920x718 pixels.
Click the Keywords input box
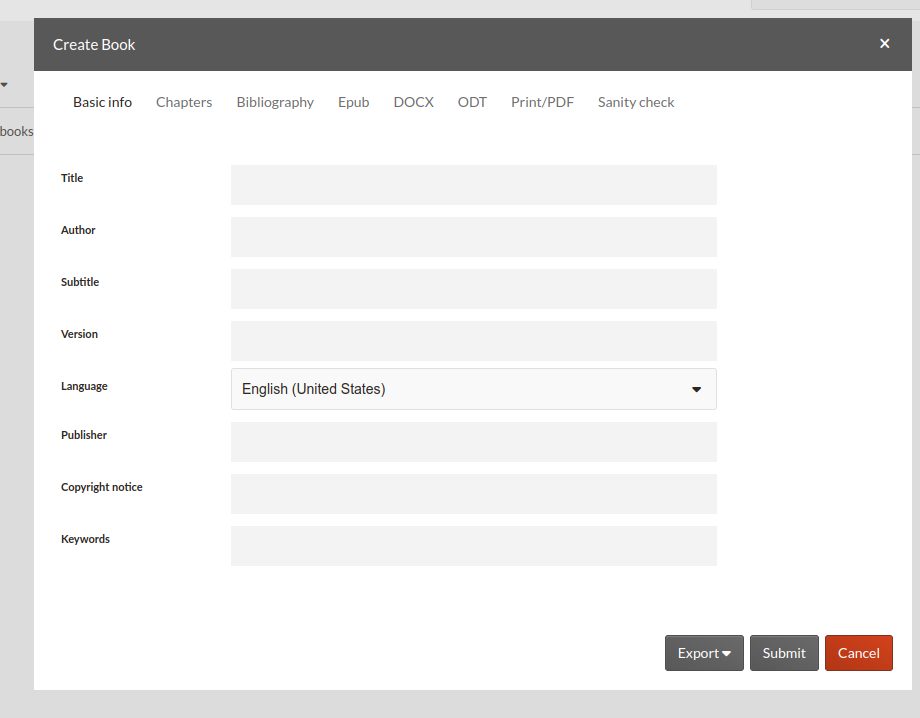coord(473,546)
